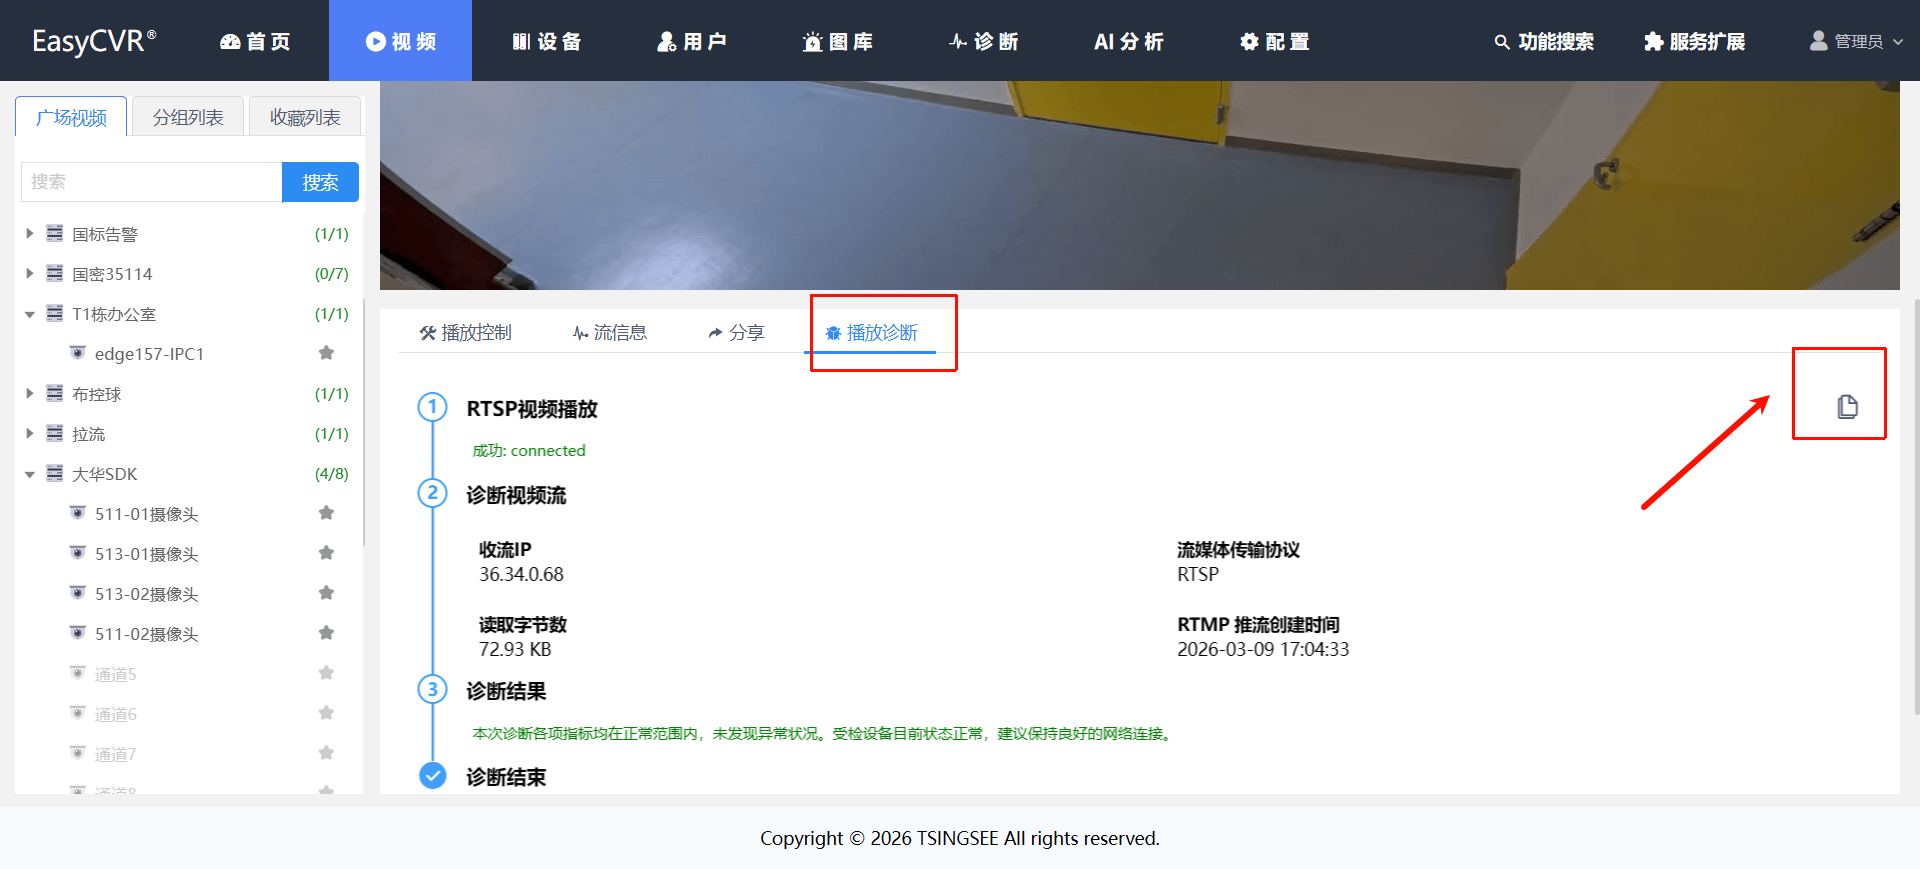
Task: Open 功能搜索 in the header
Action: pos(1544,41)
